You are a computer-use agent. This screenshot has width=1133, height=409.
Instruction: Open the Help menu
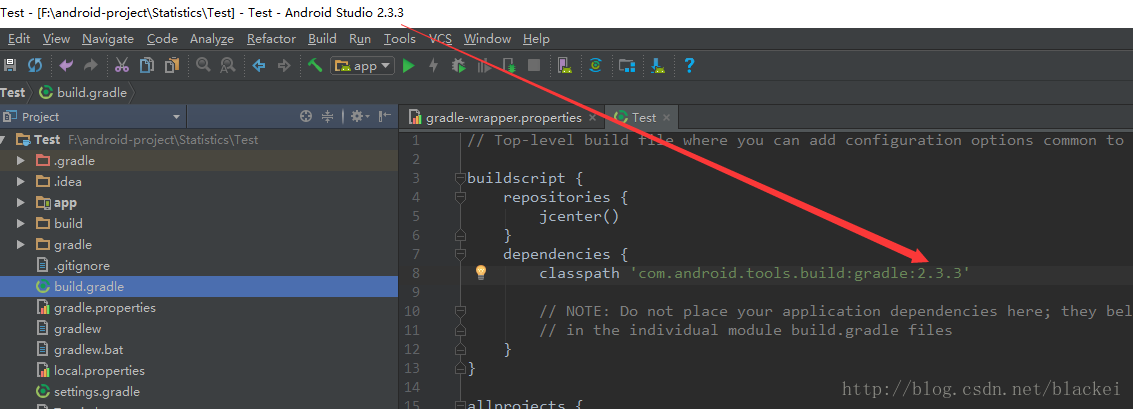tap(536, 39)
